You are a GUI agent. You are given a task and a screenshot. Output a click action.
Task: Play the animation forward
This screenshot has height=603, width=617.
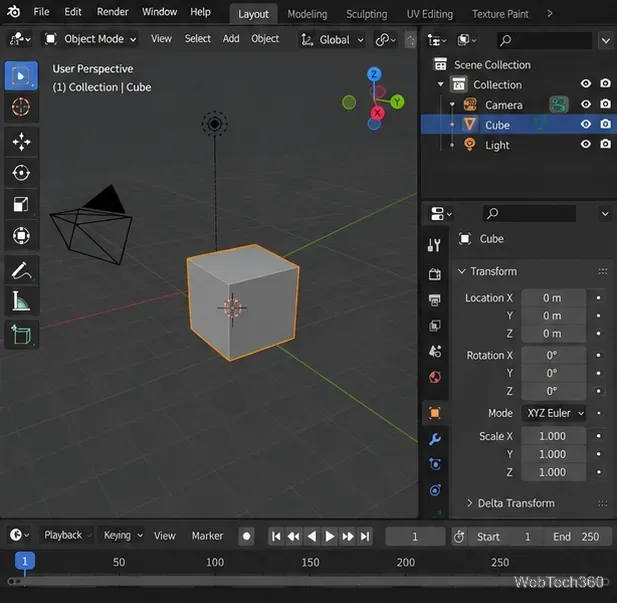coord(329,536)
